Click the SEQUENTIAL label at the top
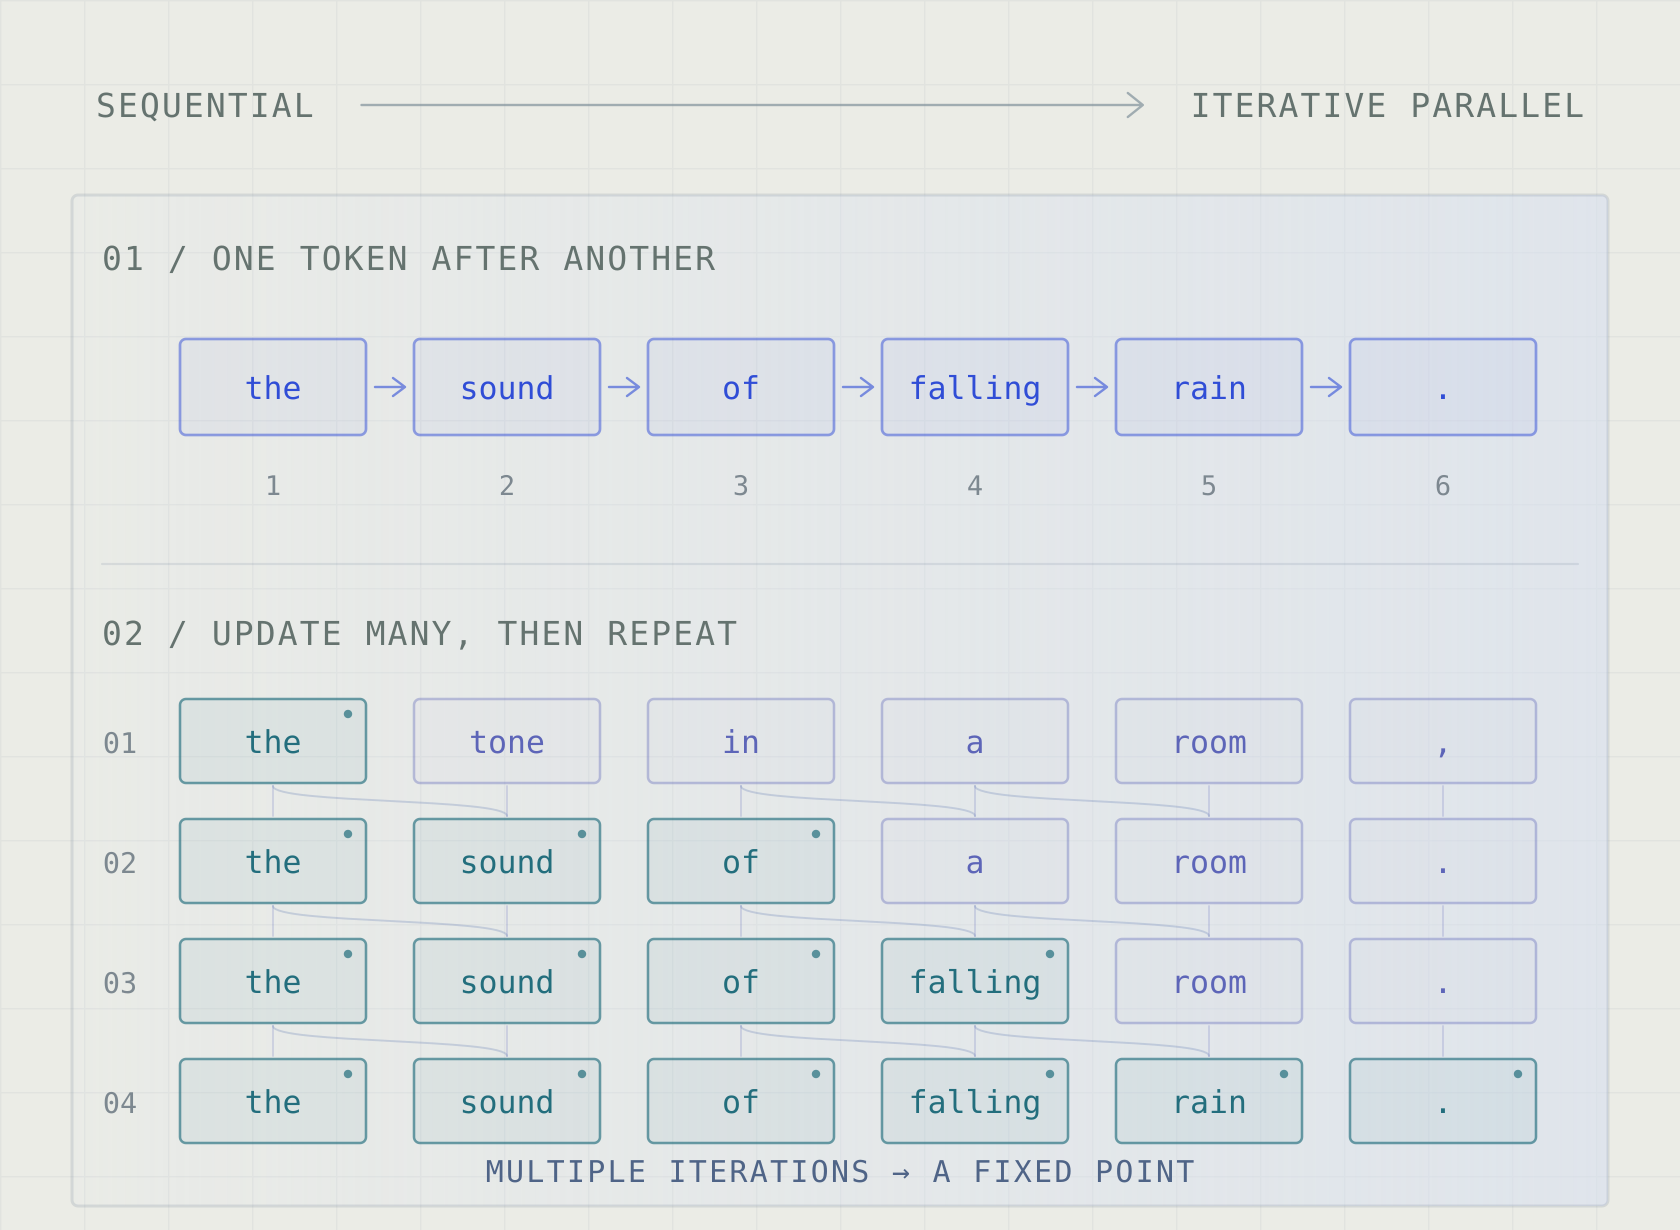 [x=205, y=106]
